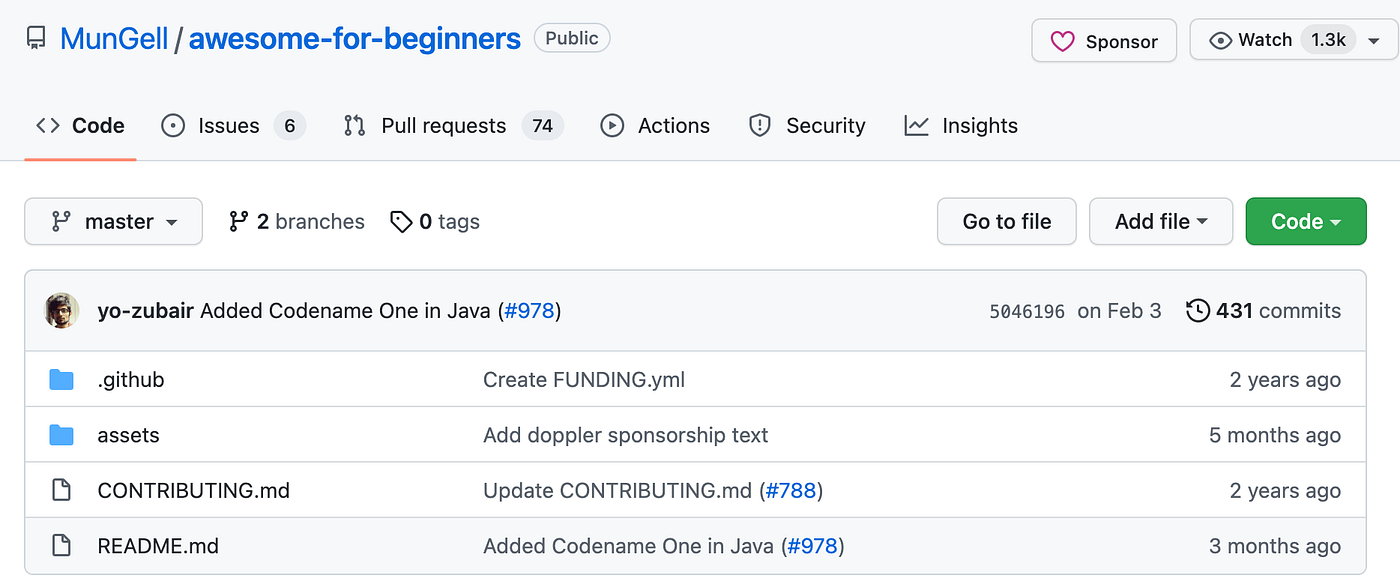Click the Security shield icon

[760, 125]
